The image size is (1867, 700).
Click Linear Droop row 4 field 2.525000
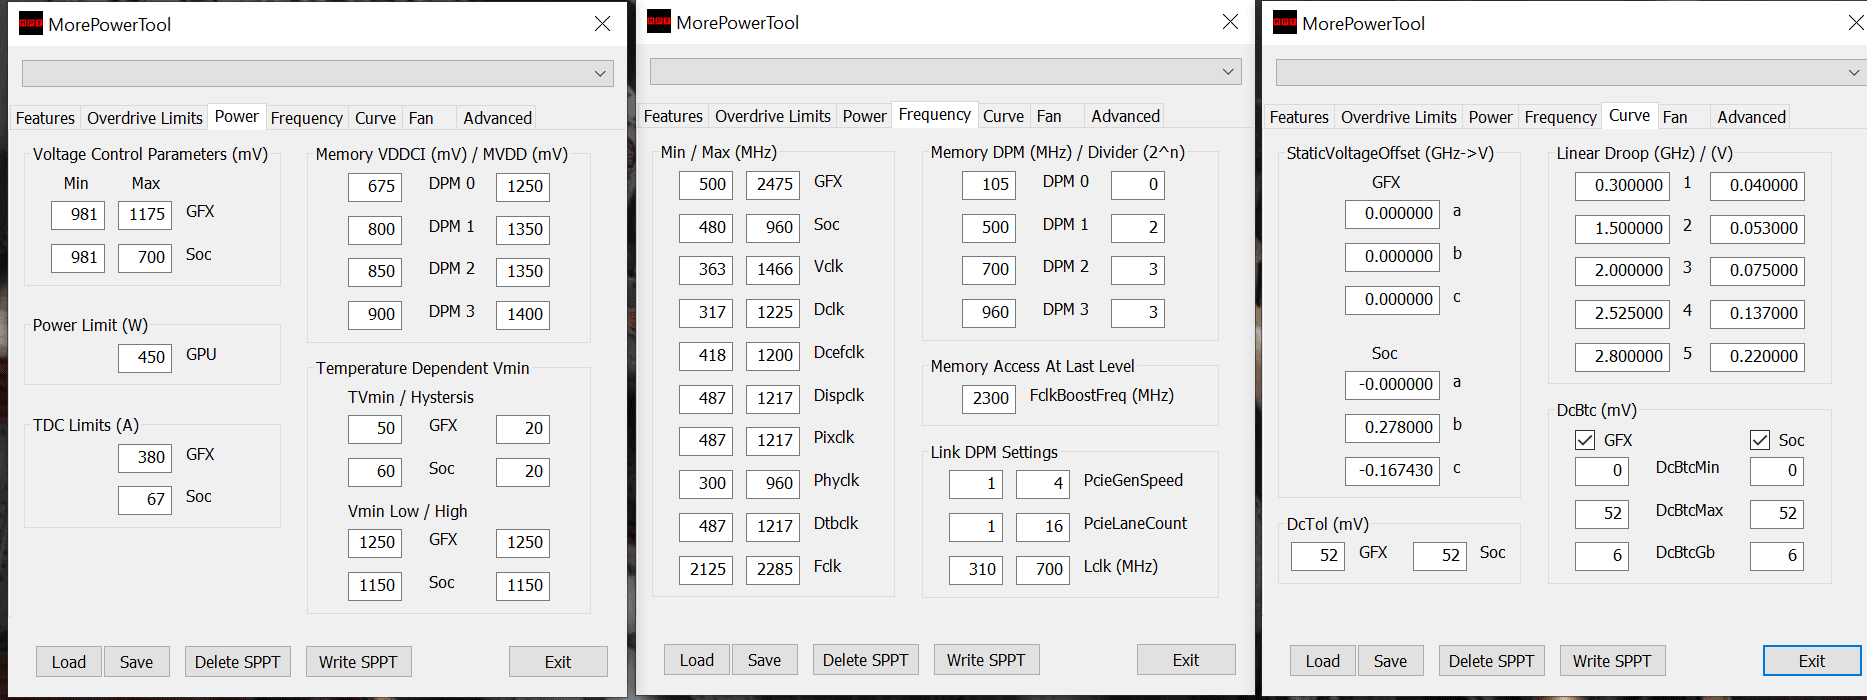(1622, 313)
